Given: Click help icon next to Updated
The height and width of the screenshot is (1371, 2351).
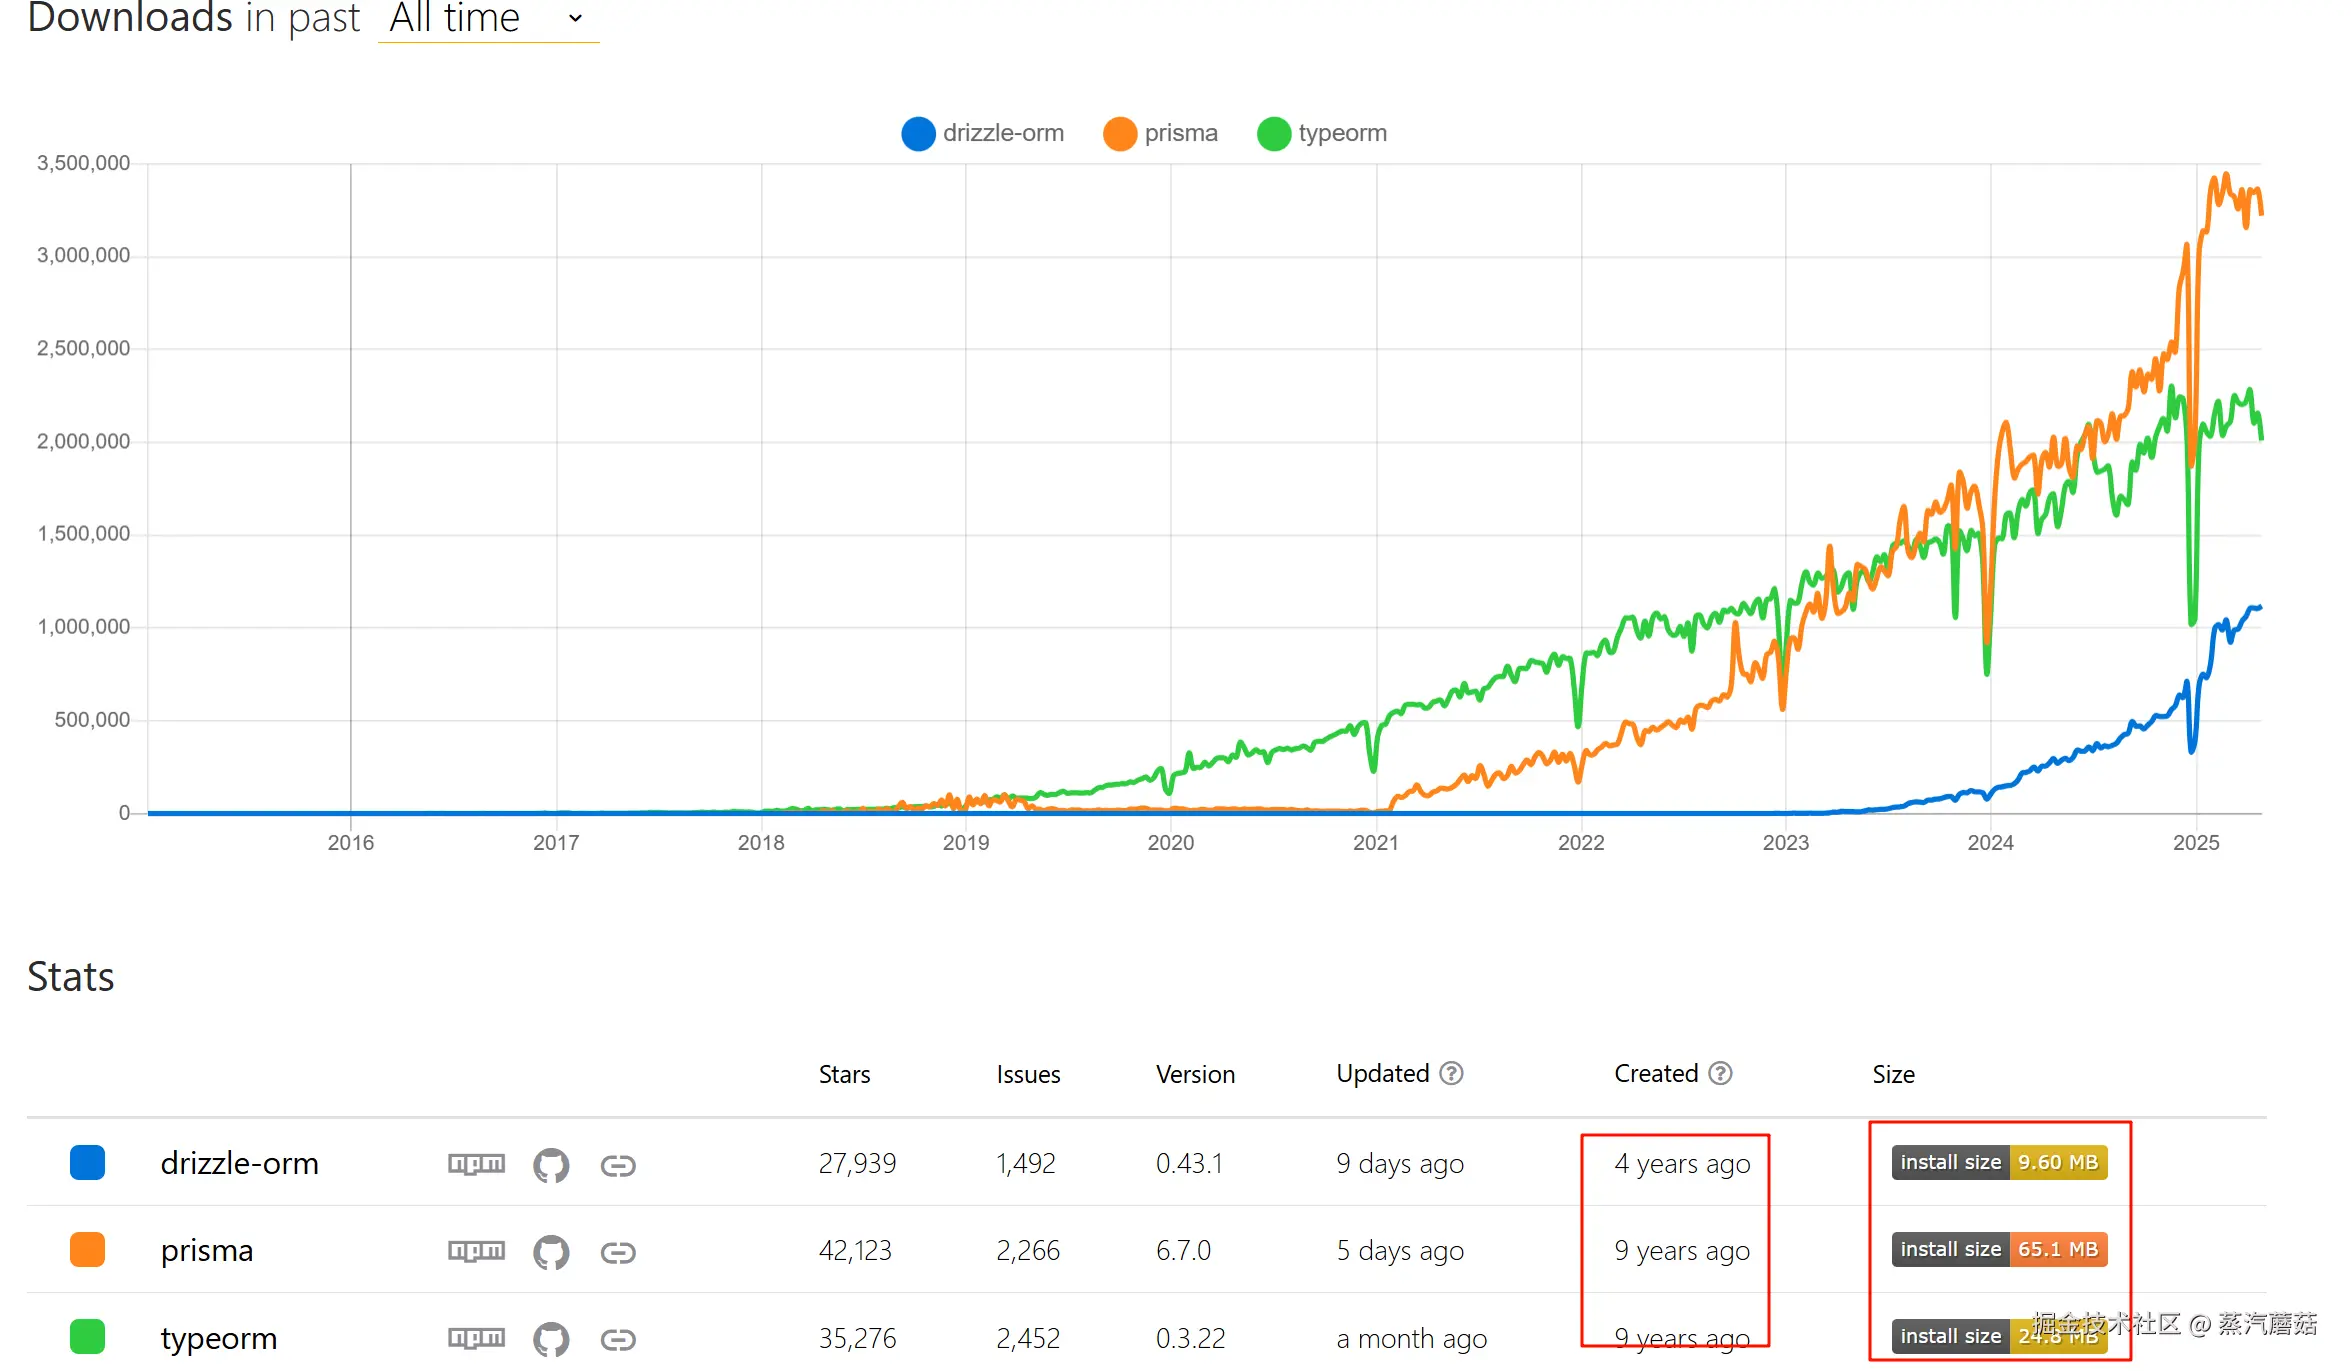Looking at the screenshot, I should tap(1451, 1074).
